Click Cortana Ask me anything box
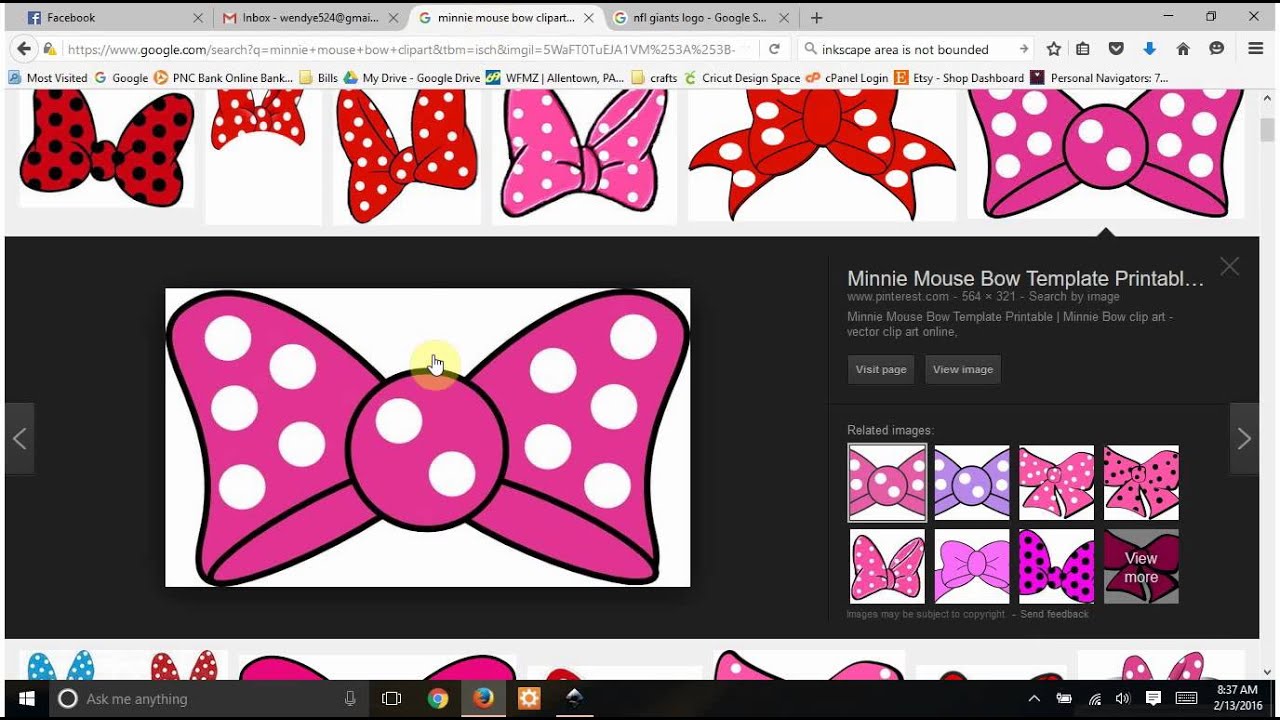Image resolution: width=1280 pixels, height=720 pixels. click(209, 698)
